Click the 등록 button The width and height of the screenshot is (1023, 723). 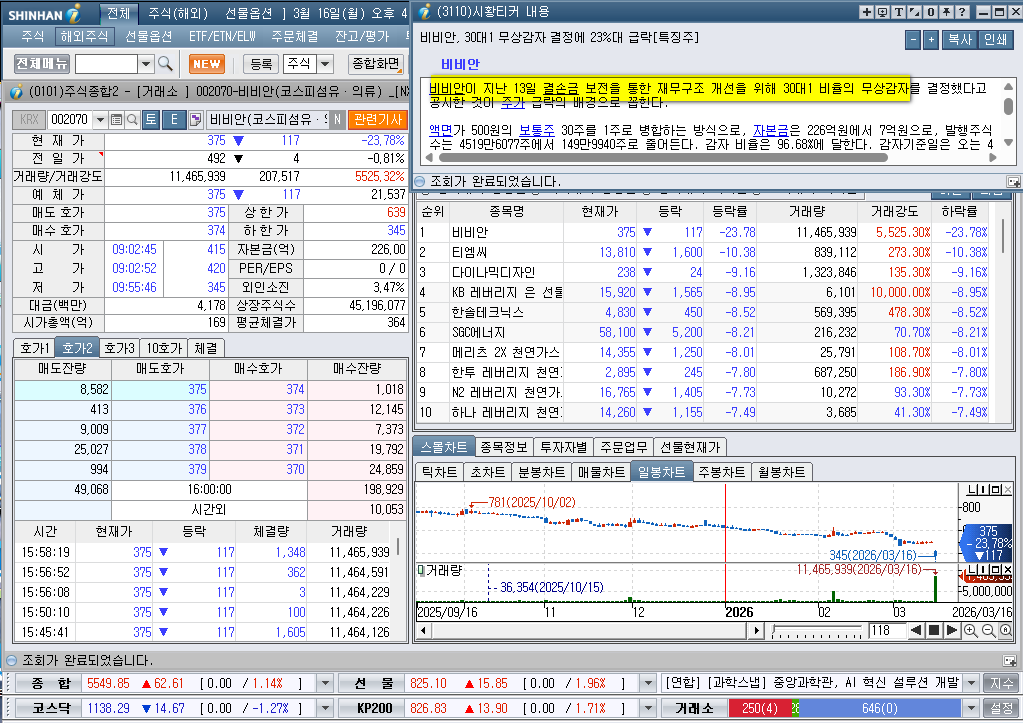[x=261, y=64]
